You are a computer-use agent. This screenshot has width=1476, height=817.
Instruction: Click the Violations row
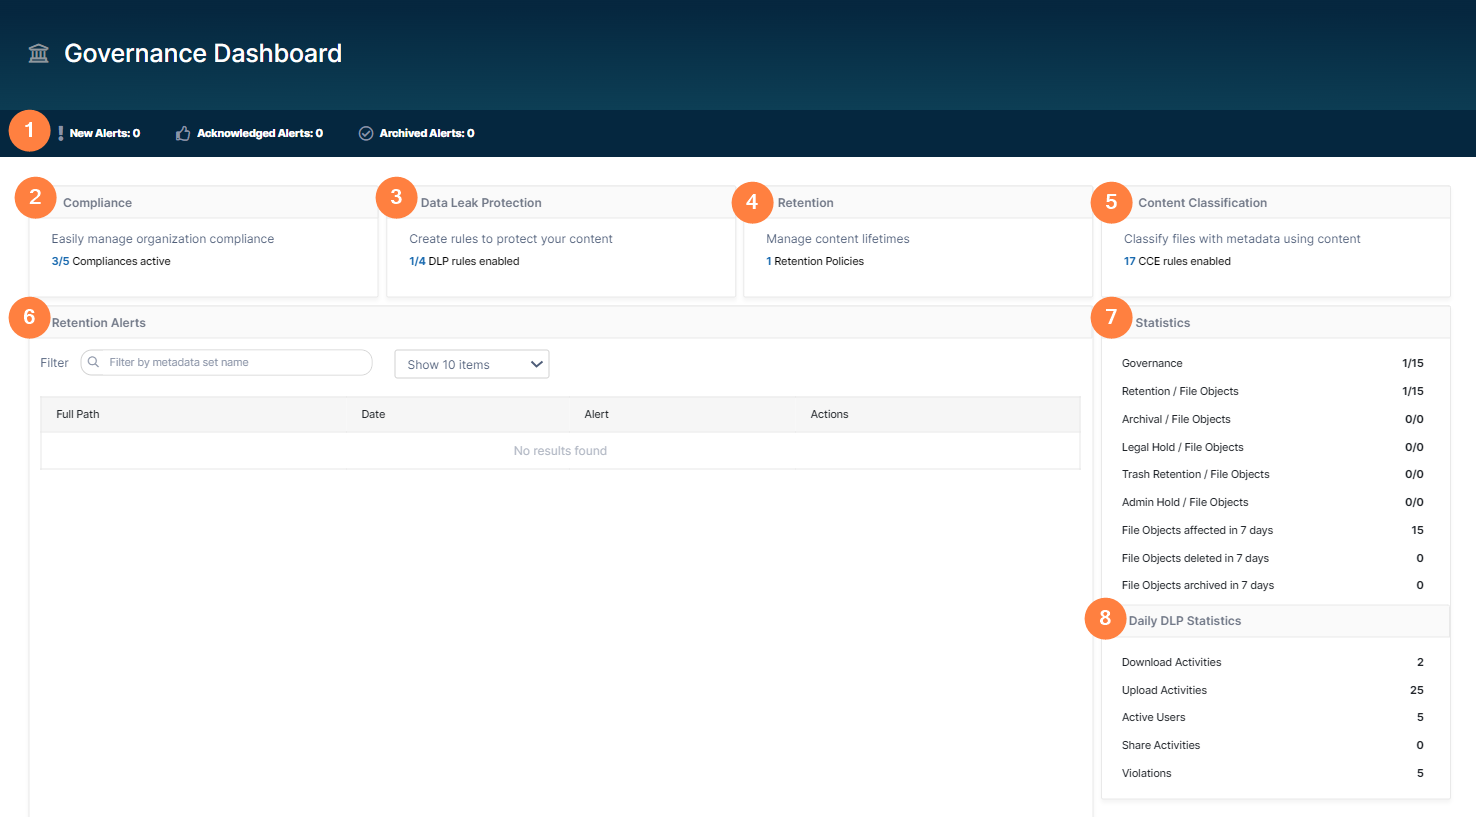(1273, 773)
